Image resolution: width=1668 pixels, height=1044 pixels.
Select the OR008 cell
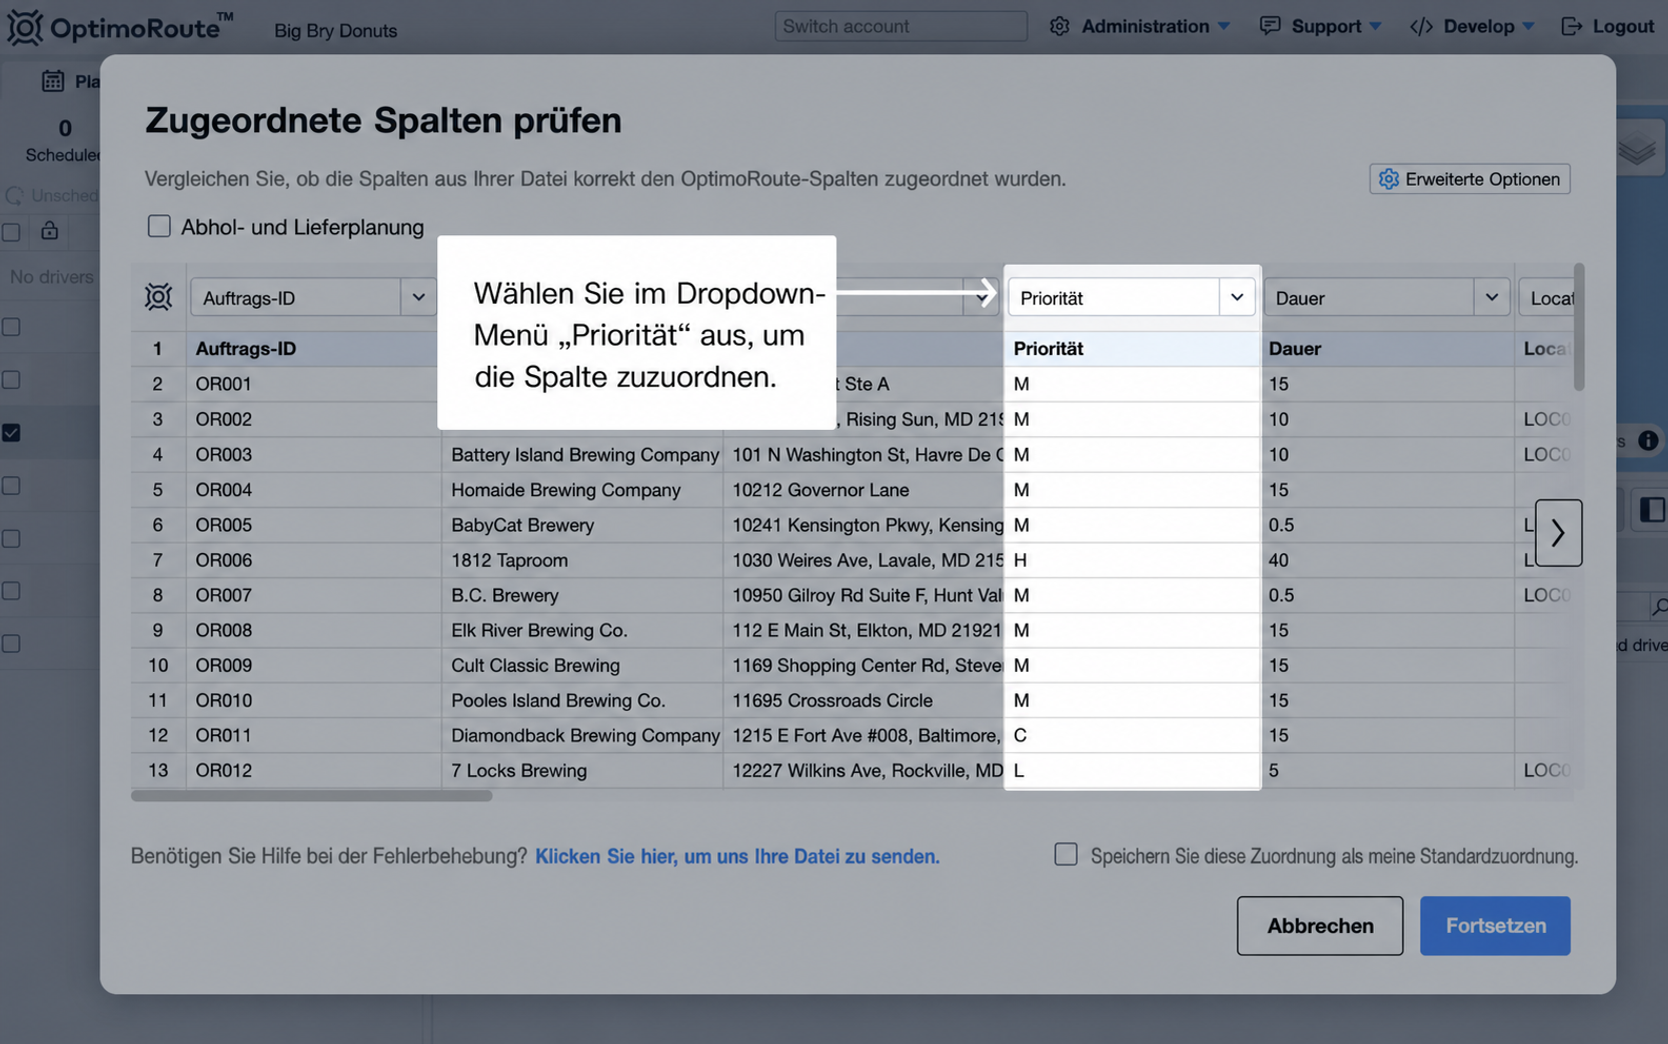point(314,630)
